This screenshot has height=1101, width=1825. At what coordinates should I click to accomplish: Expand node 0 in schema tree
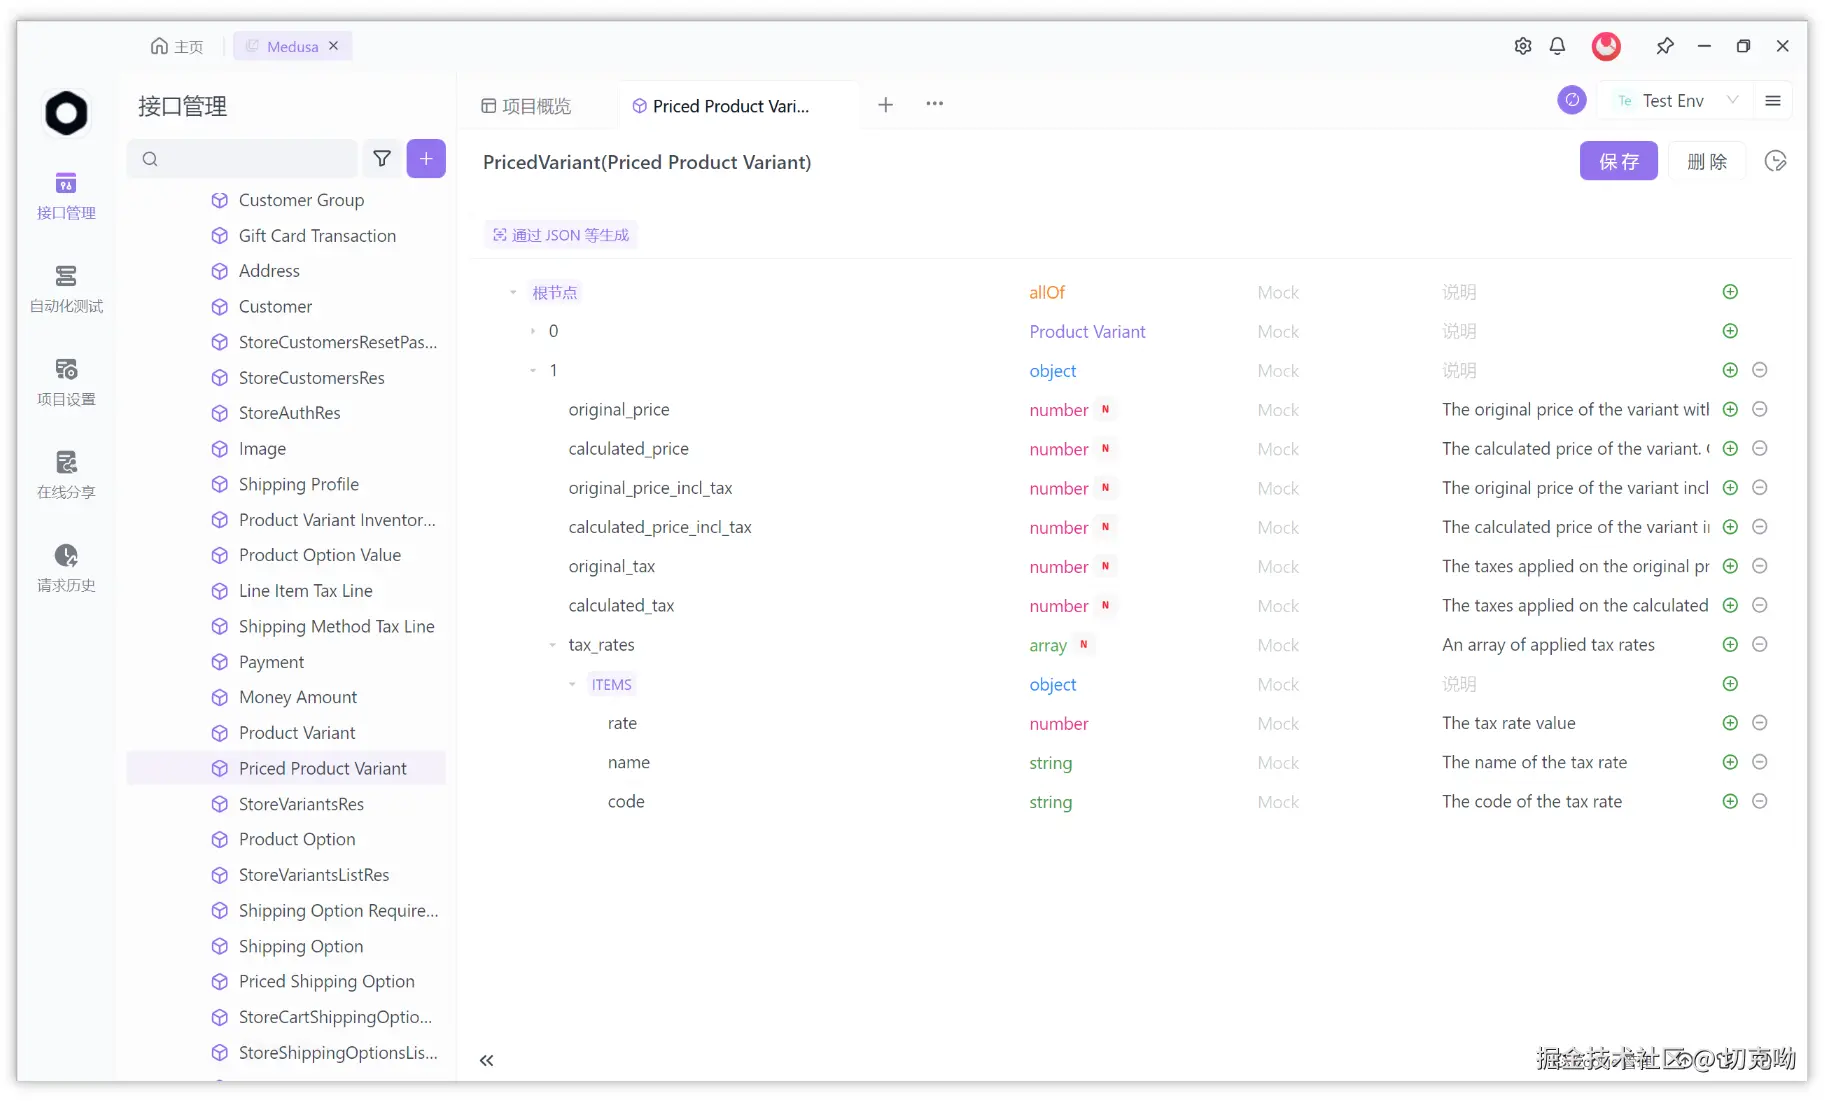pyautogui.click(x=532, y=331)
